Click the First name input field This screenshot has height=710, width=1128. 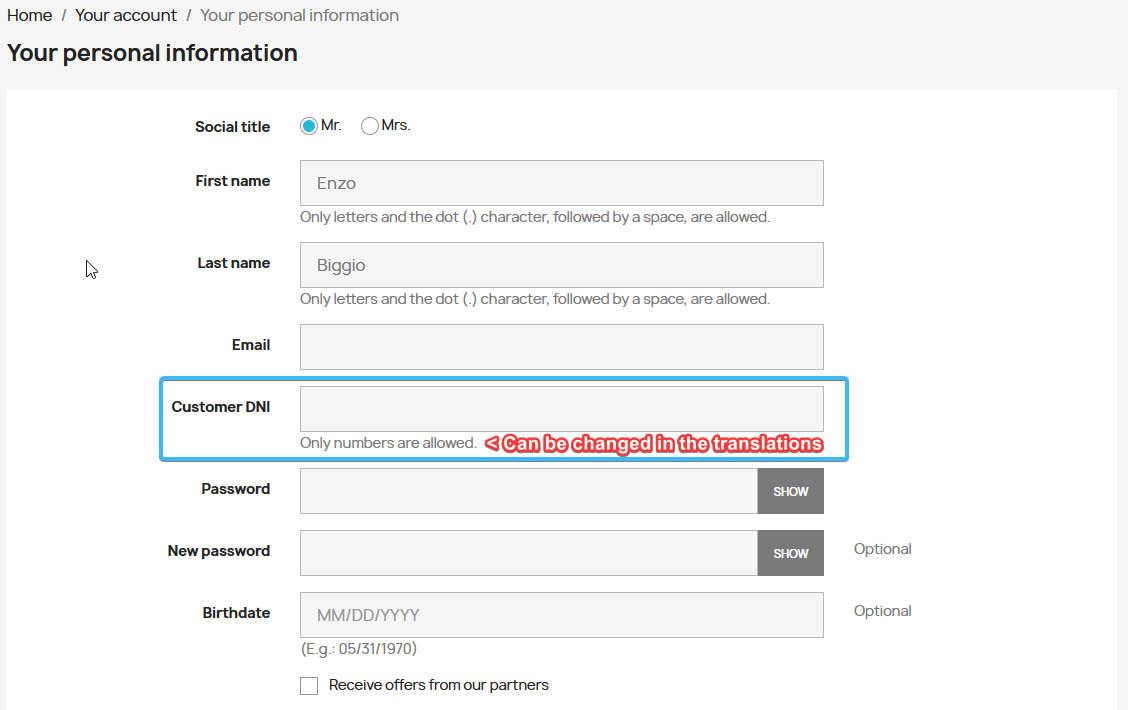(x=561, y=183)
